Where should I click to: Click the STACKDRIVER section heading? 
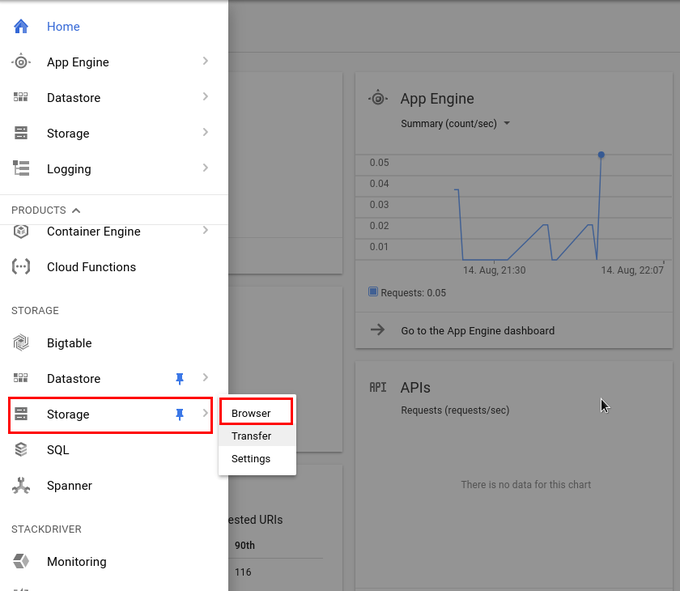coord(46,529)
